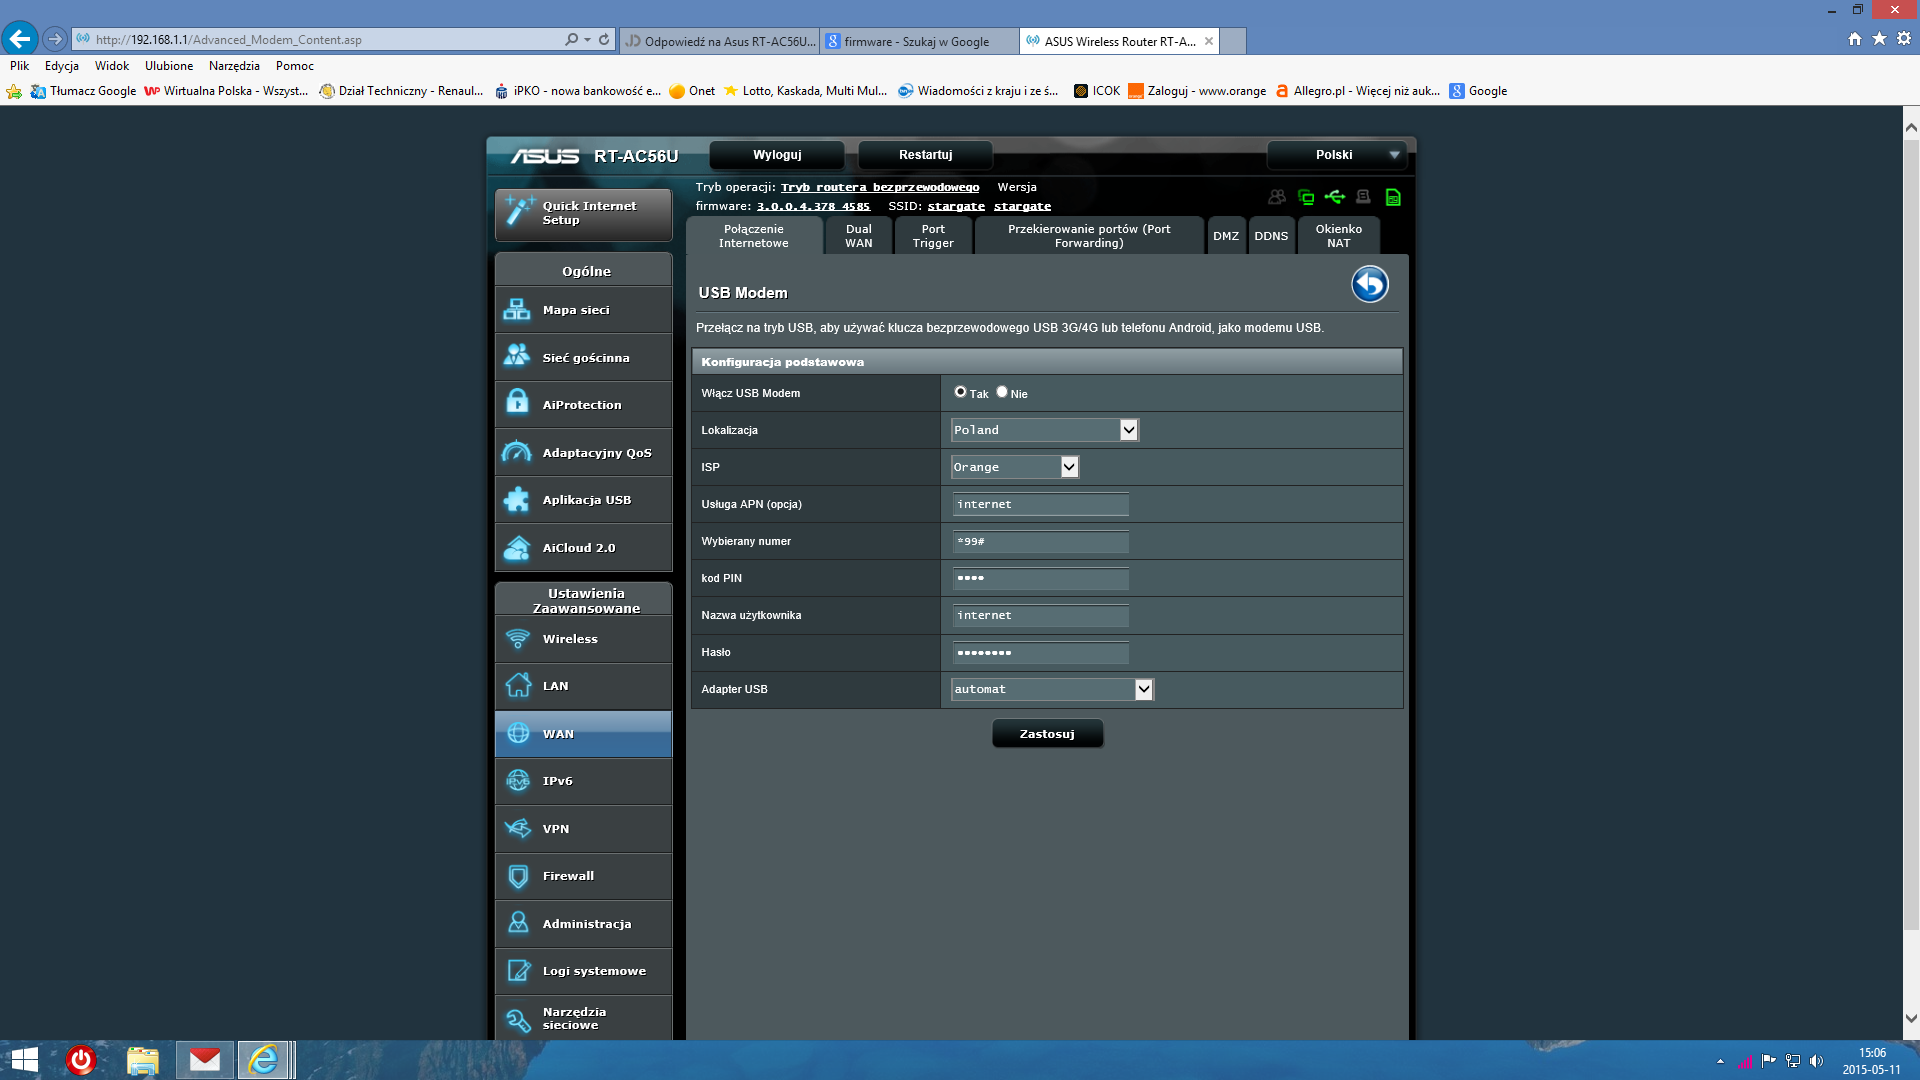Click the Usługa APN input field
The image size is (1920, 1080).
pos(1040,504)
